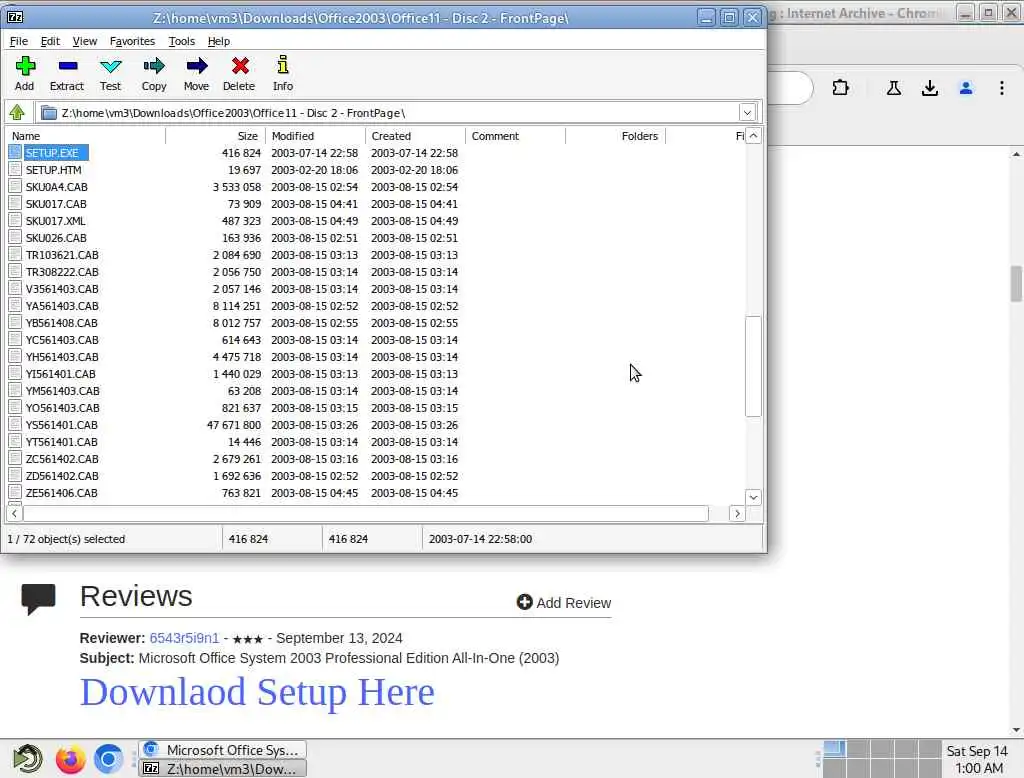
Task: Go up one folder with green arrow
Action: [17, 112]
